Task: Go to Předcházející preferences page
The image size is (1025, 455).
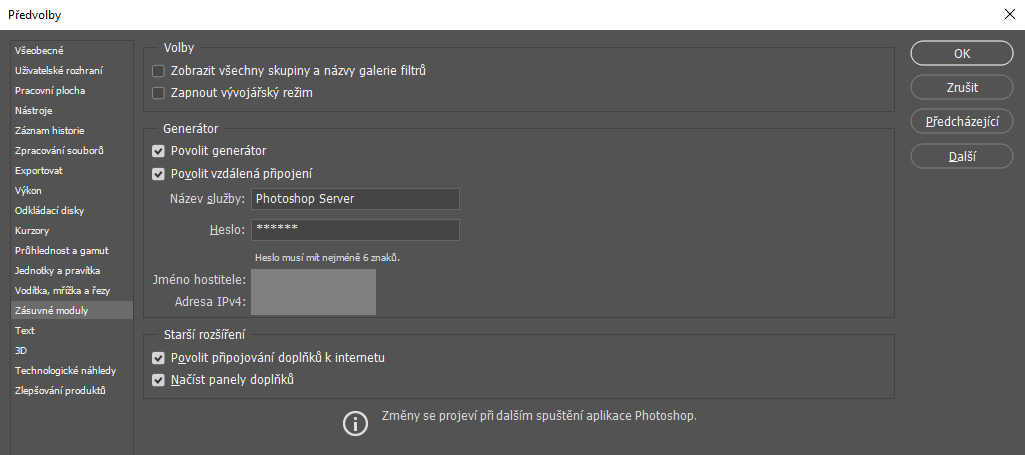Action: click(961, 122)
